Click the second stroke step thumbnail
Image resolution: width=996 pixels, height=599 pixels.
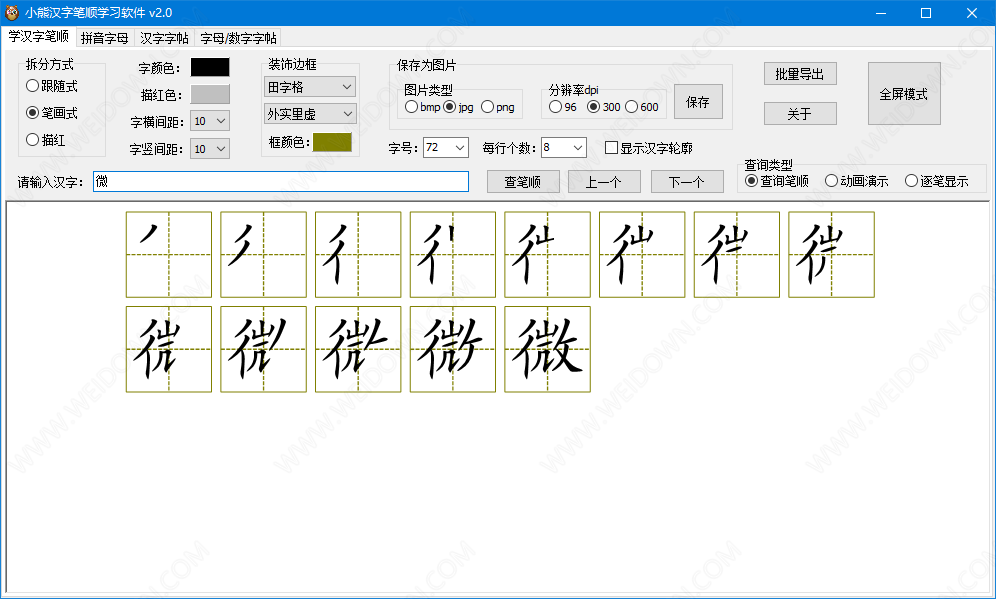264,255
